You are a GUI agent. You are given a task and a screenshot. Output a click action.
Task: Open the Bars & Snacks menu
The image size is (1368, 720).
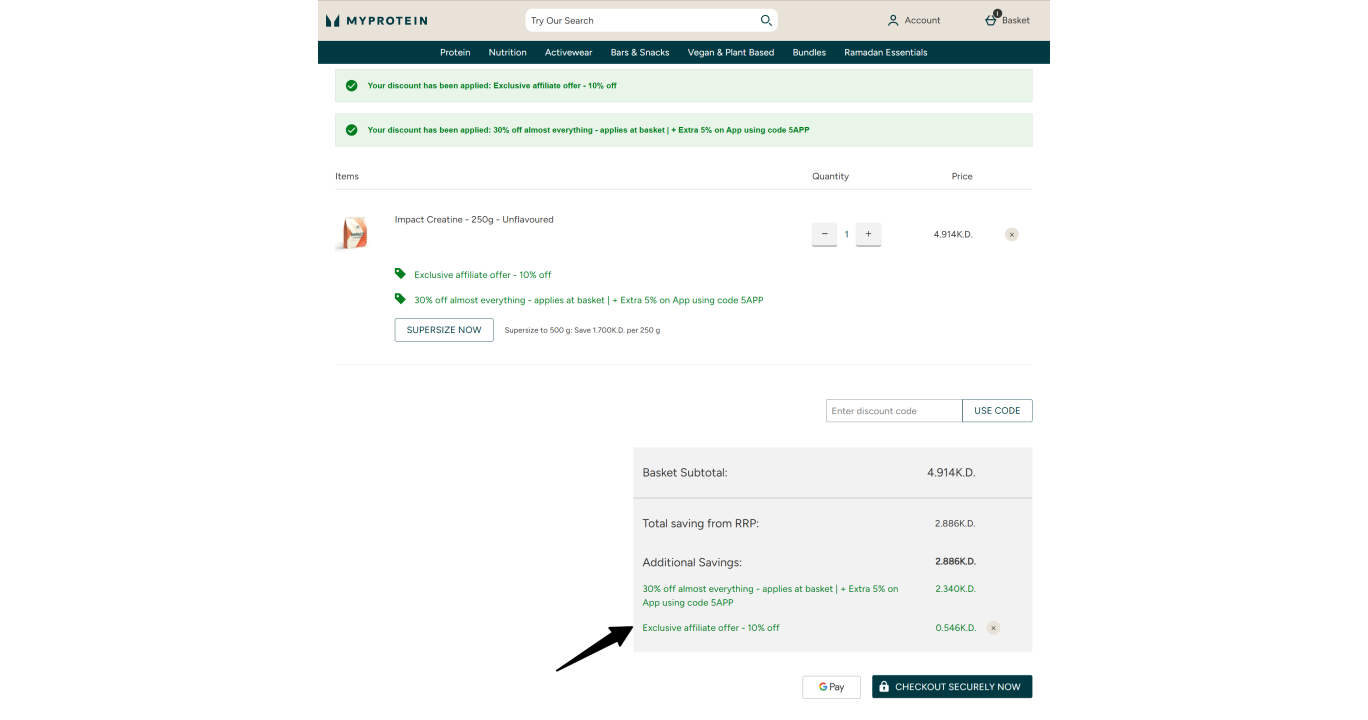click(x=640, y=52)
